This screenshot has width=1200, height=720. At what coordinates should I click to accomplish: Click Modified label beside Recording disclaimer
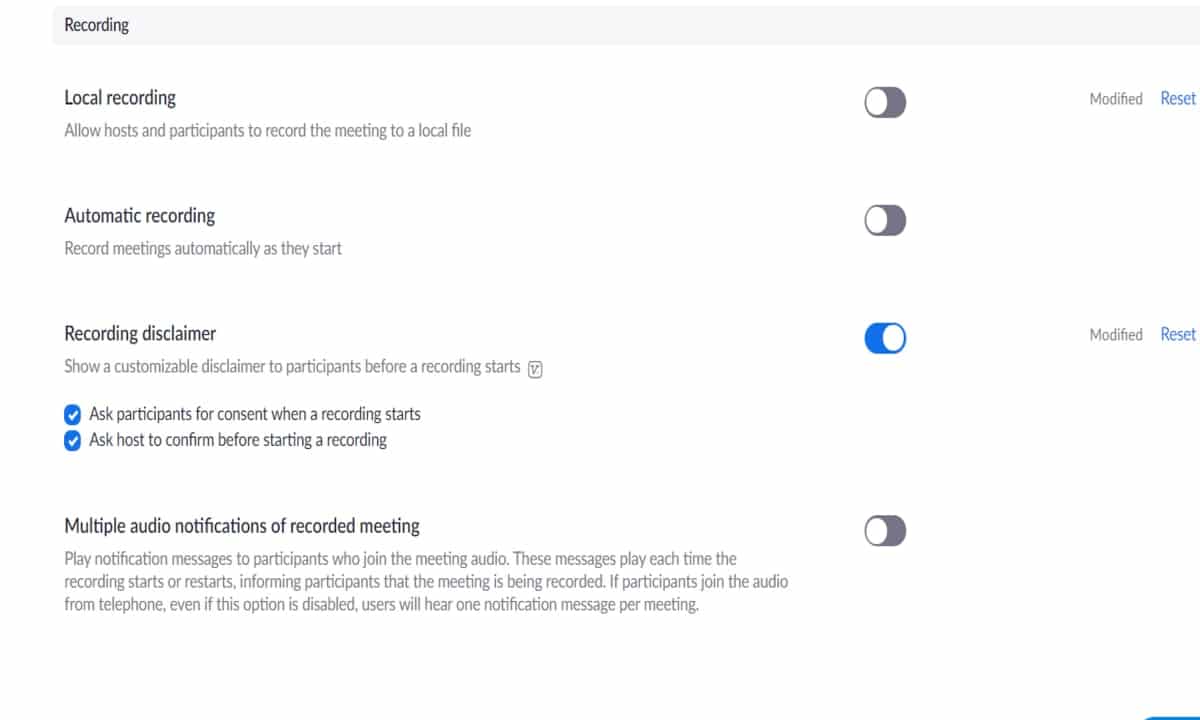tap(1116, 335)
